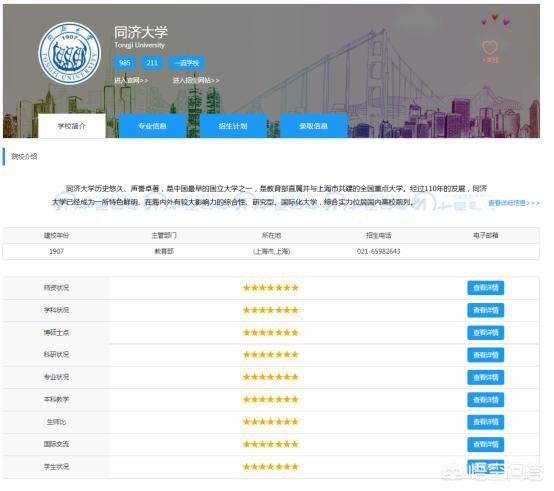
Task: Click the phone number 021-65982643
Action: click(x=378, y=252)
